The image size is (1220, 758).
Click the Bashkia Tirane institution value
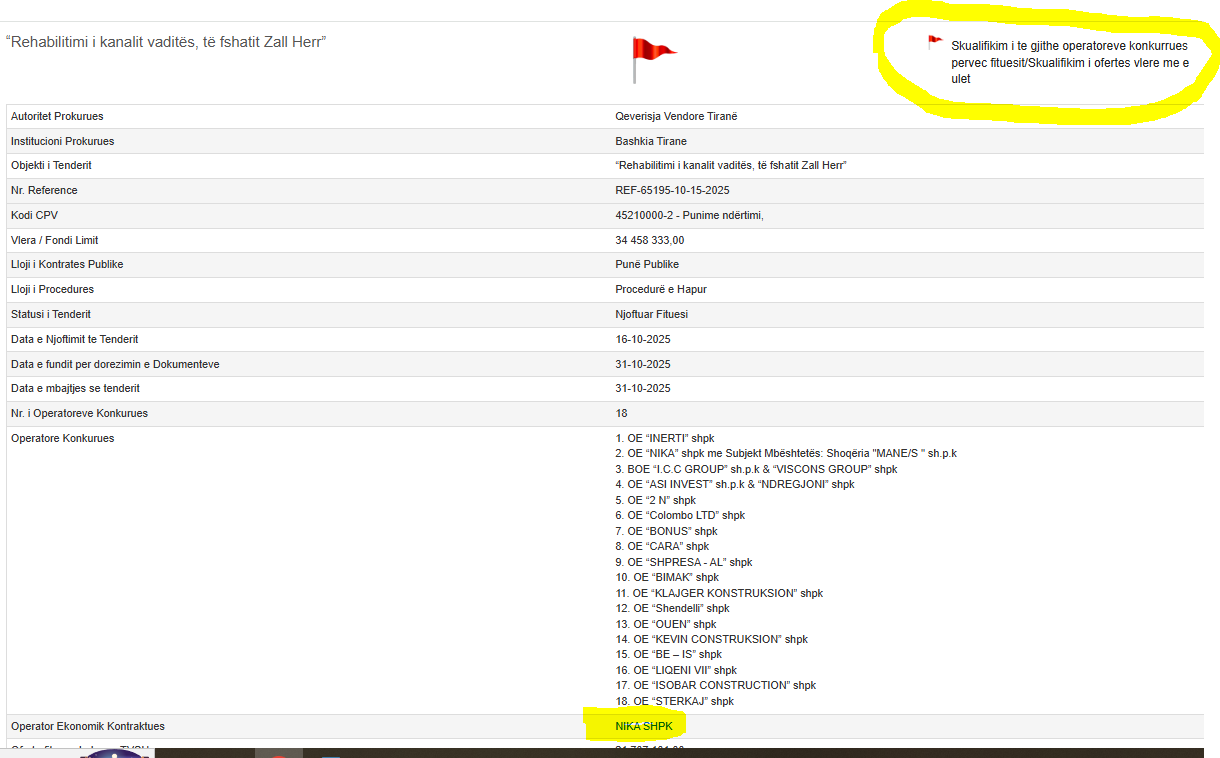point(651,141)
